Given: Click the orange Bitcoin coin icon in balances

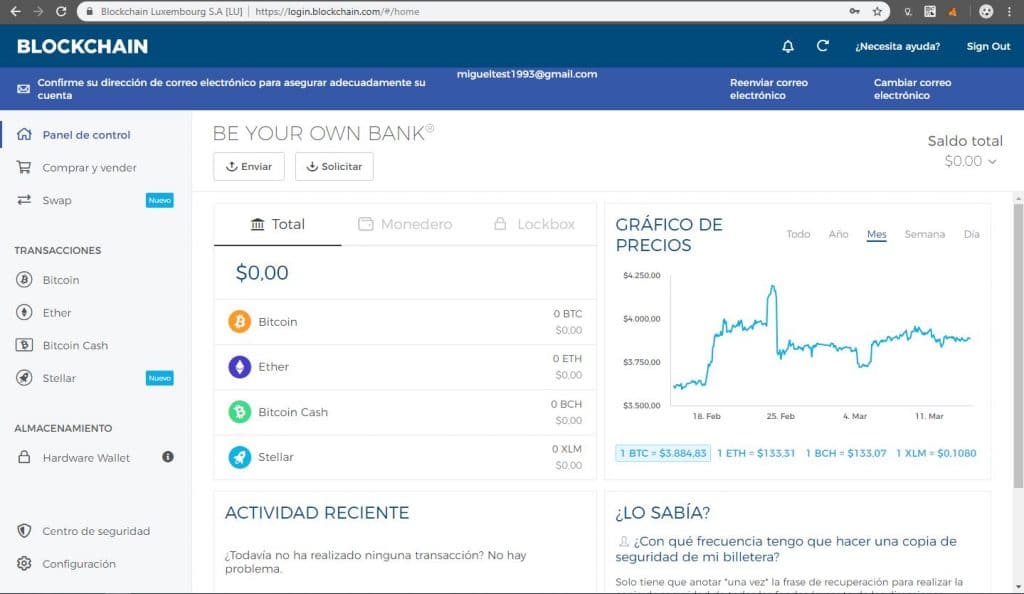Looking at the screenshot, I should [240, 322].
